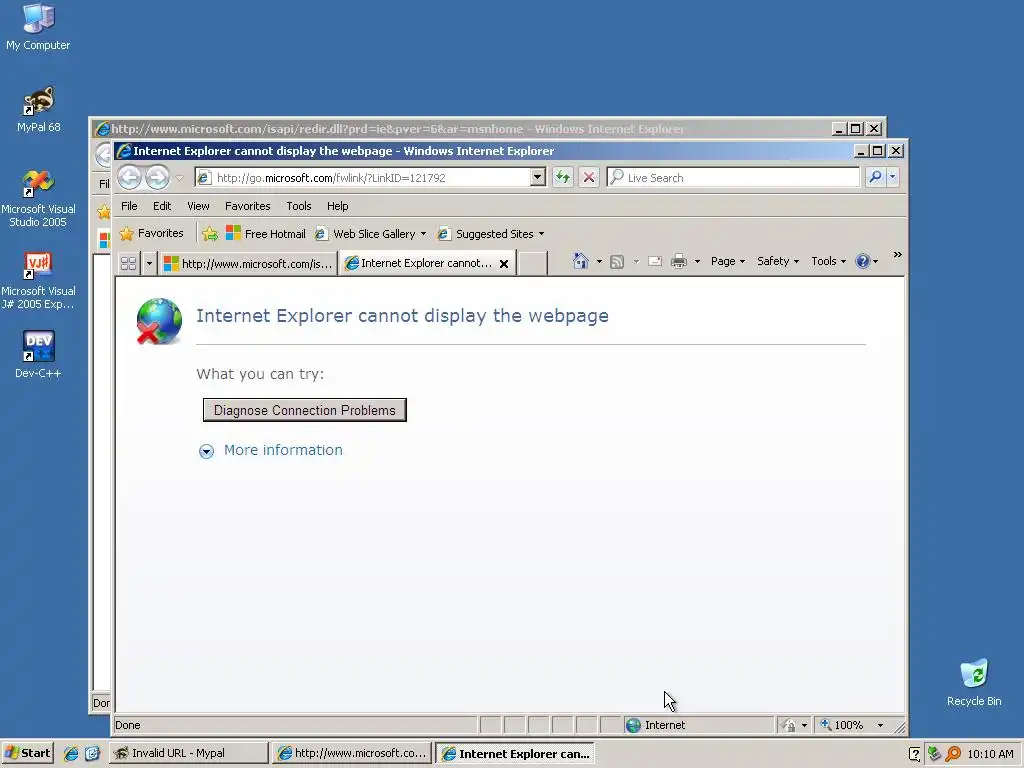This screenshot has height=768, width=1024.
Task: Click the Read Mail icon
Action: coord(654,261)
